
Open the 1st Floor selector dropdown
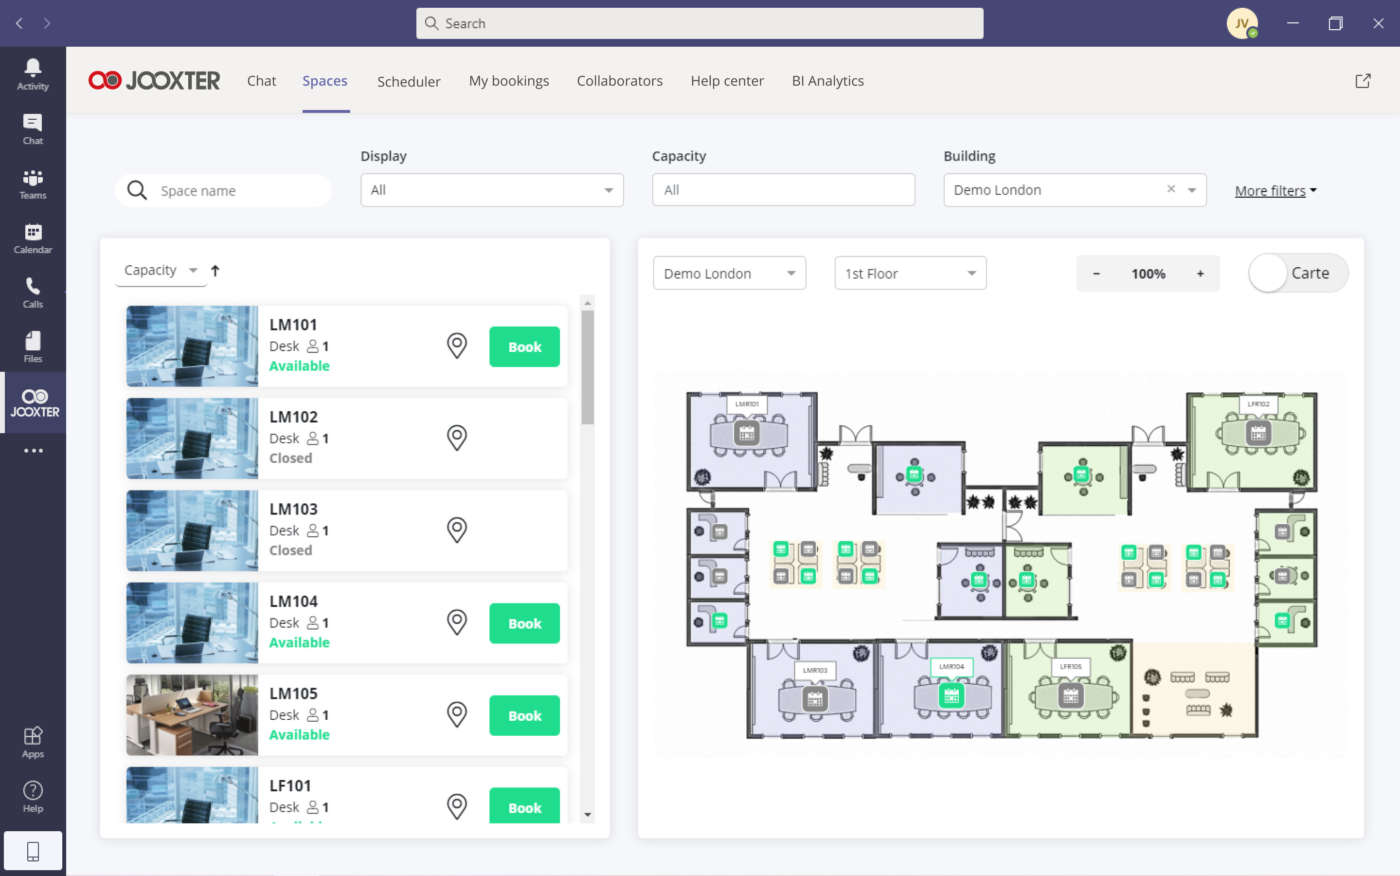[910, 273]
